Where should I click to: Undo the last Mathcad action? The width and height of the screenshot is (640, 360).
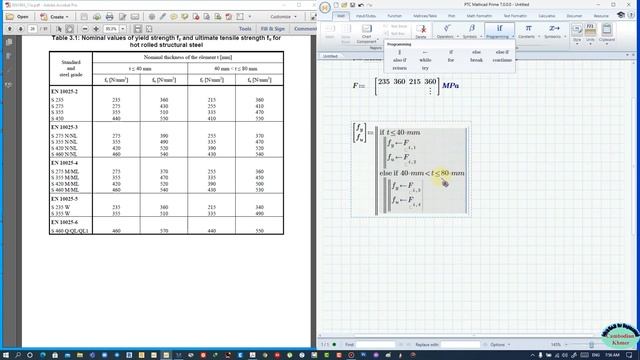coord(361,5)
